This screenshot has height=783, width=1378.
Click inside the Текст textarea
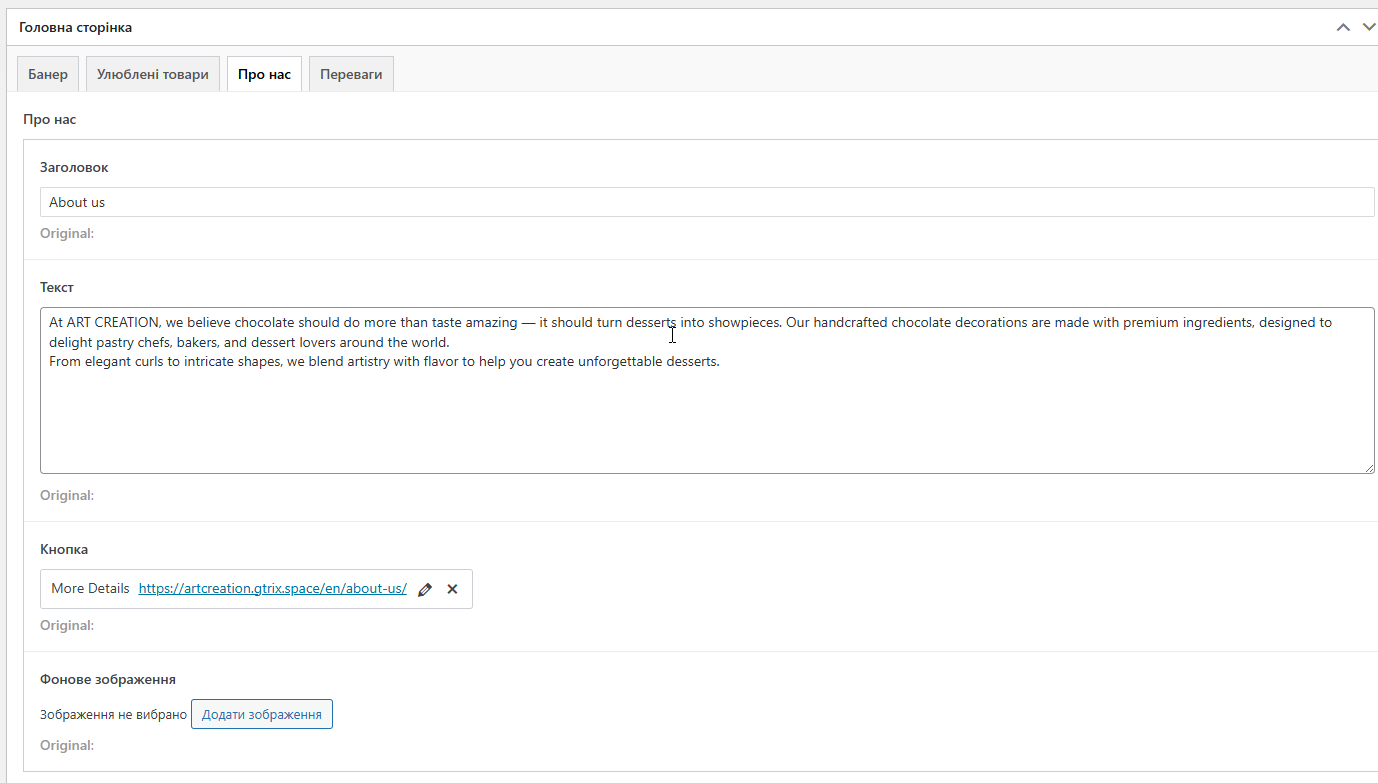707,390
